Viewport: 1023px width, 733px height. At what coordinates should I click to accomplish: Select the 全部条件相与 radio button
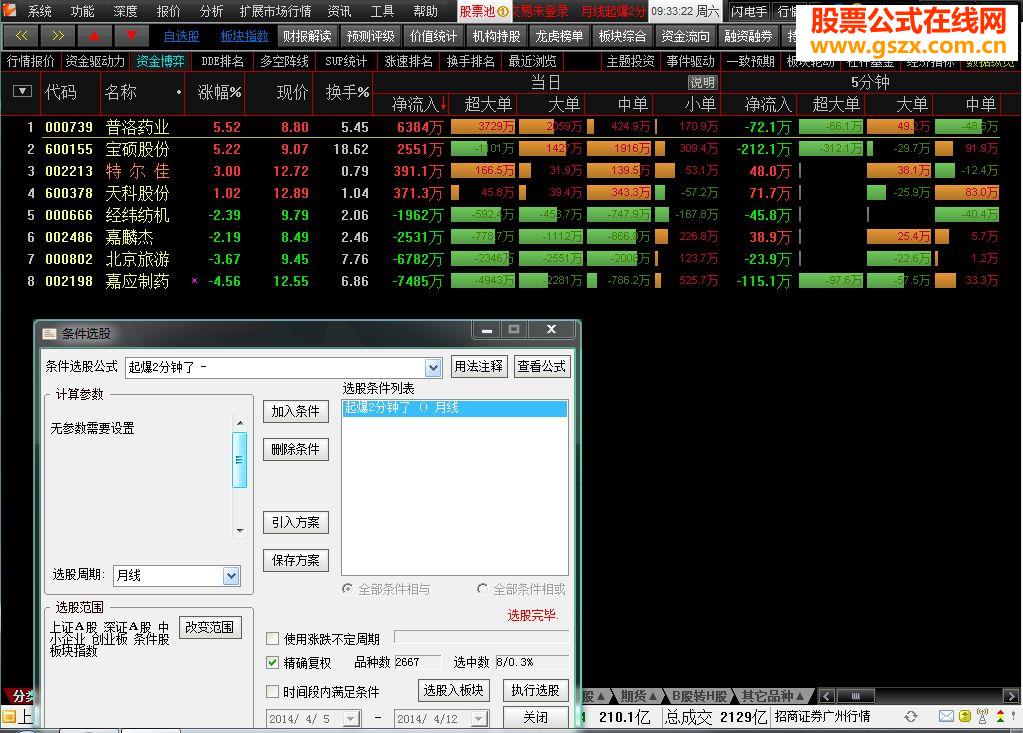click(x=348, y=589)
